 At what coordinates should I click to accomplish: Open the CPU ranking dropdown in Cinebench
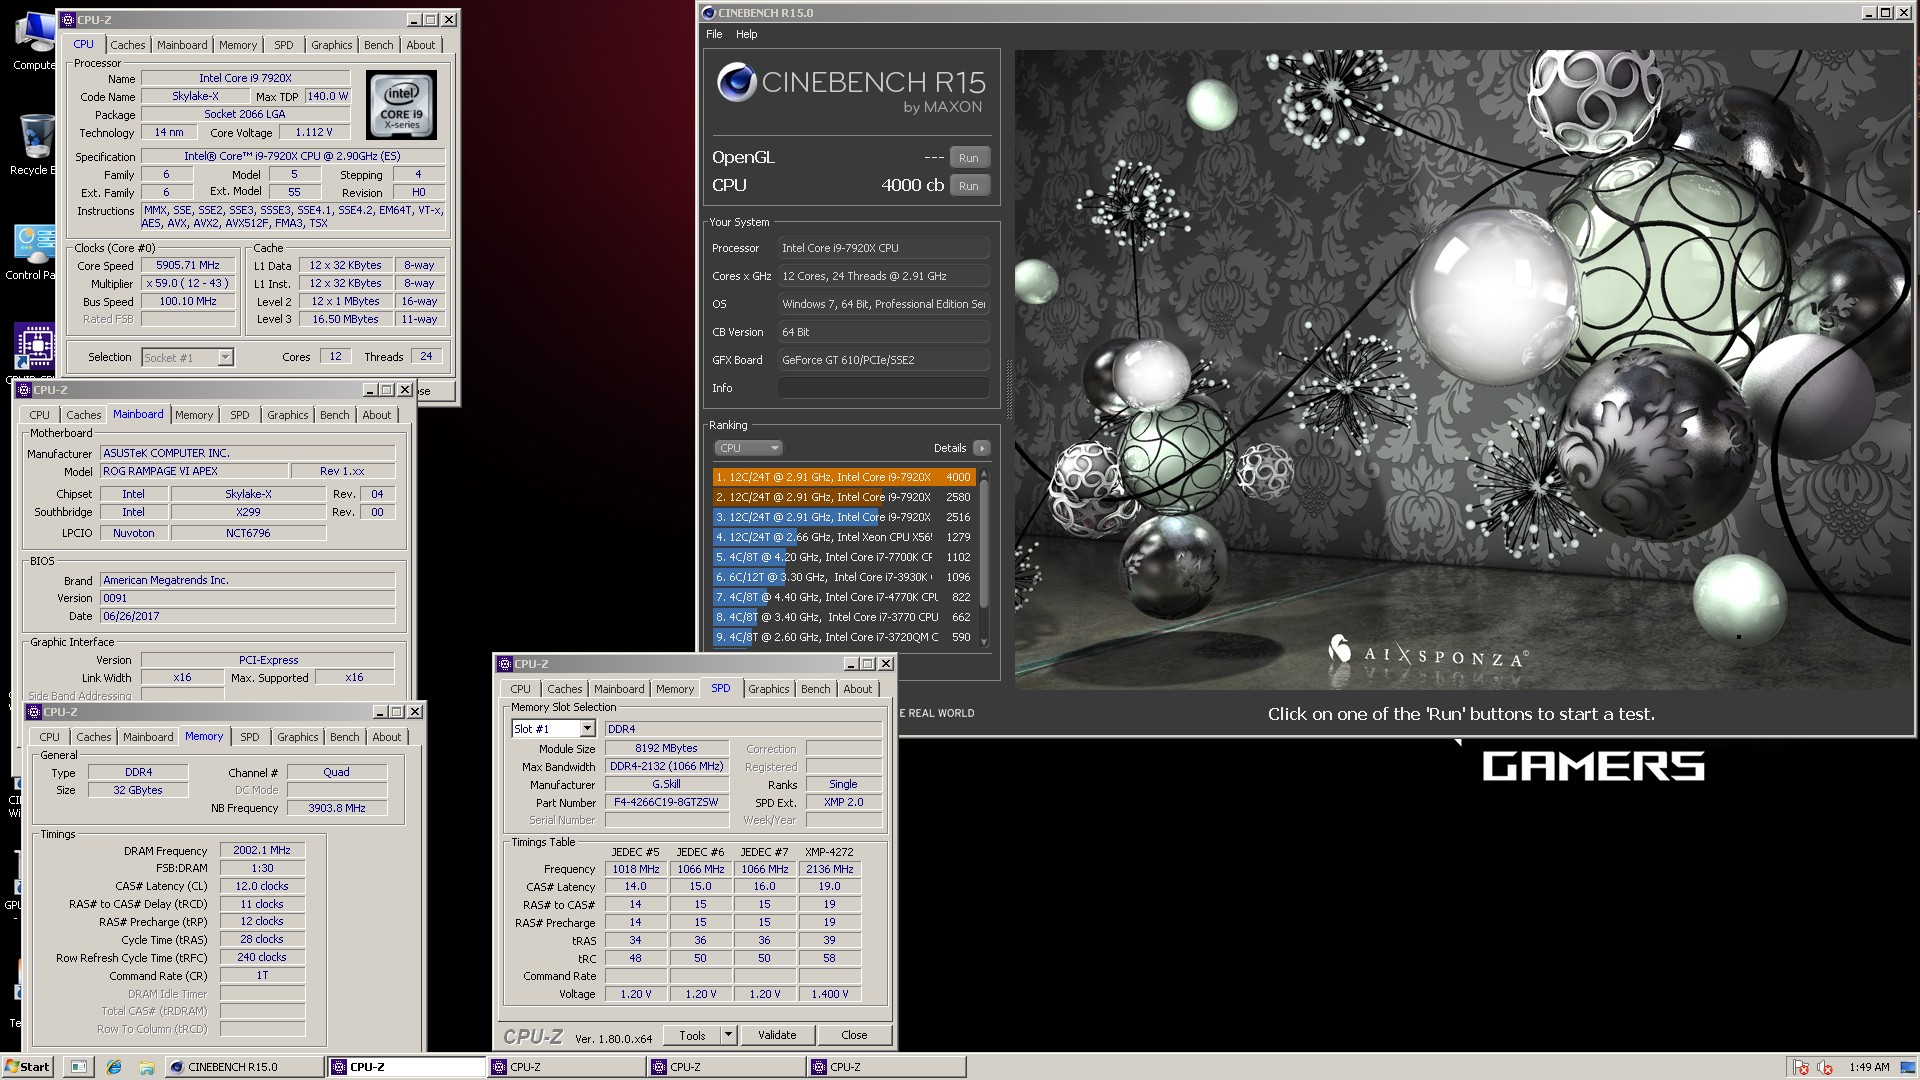[748, 448]
